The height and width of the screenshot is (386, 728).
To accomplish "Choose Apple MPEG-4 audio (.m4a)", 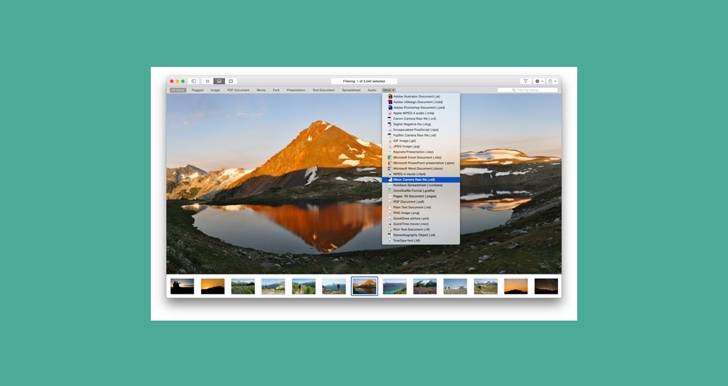I will pos(421,113).
